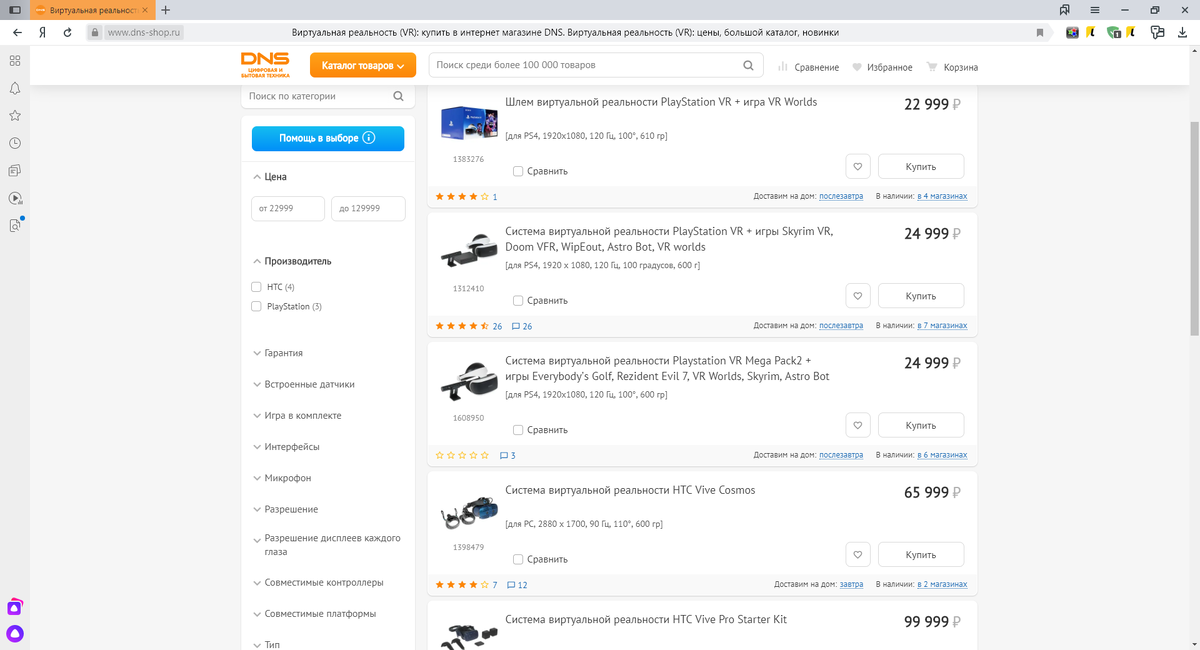Screen dimensions: 1200x650
Task: Close the Виртуальная реальность tab
Action: coord(147,9)
